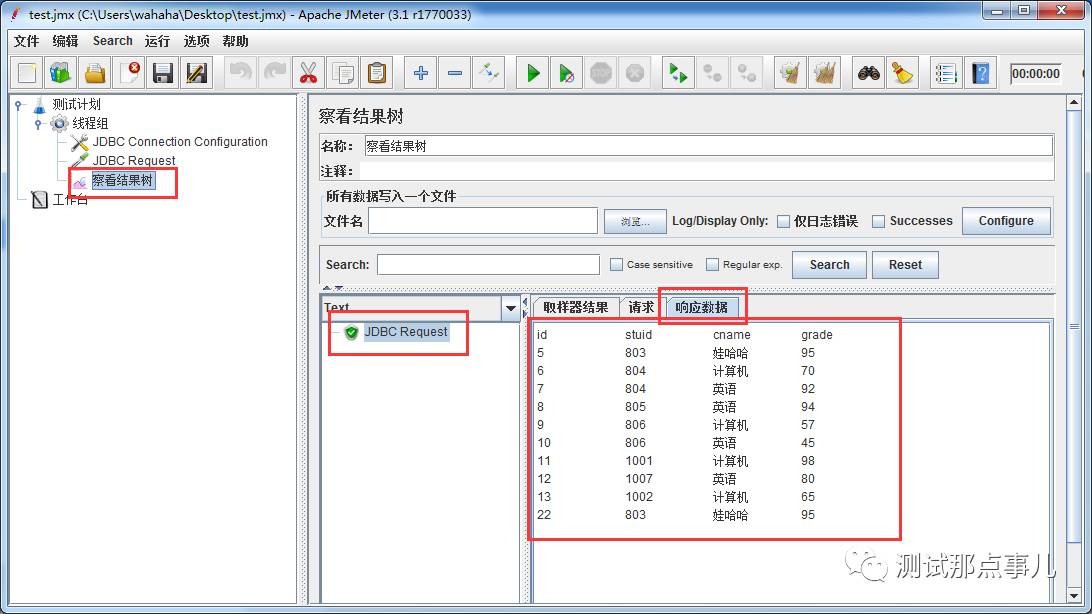Switch to the 取样器结果 tab
This screenshot has width=1092, height=614.
pyautogui.click(x=576, y=307)
